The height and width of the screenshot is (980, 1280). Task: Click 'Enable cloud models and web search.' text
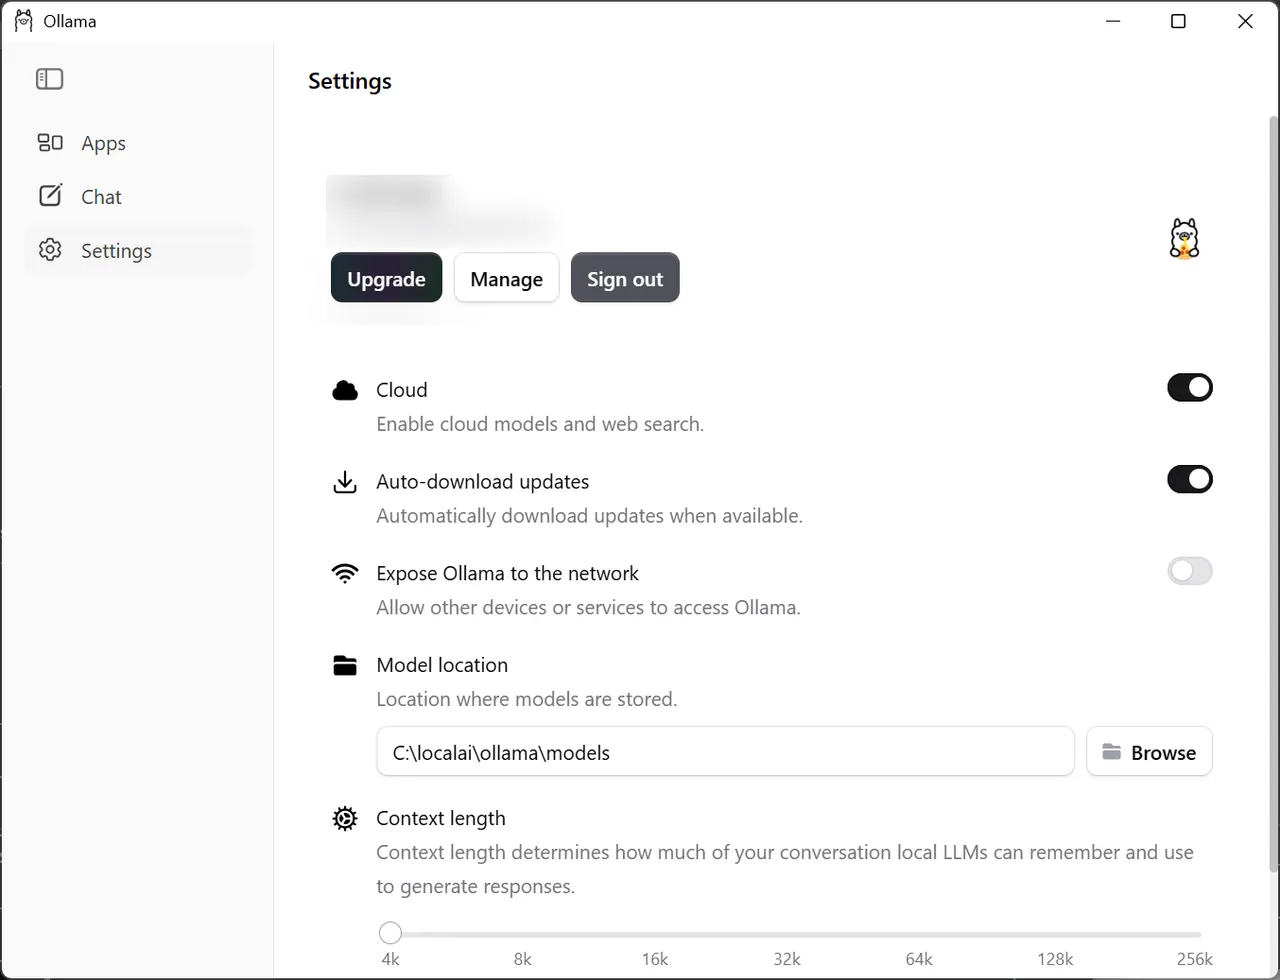coord(540,424)
